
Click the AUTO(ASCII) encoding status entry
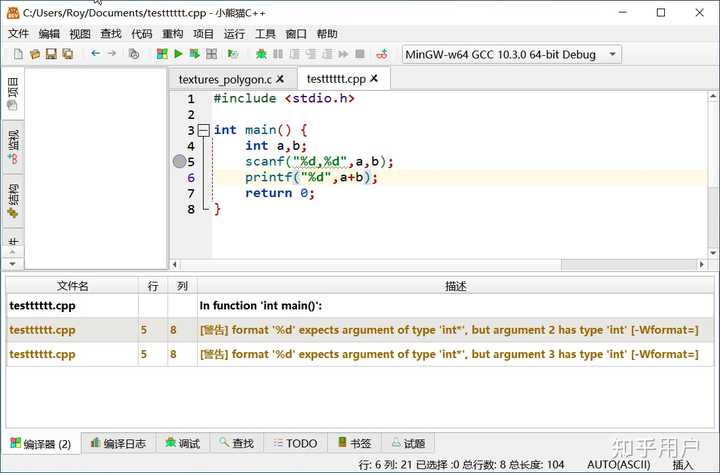[619, 465]
